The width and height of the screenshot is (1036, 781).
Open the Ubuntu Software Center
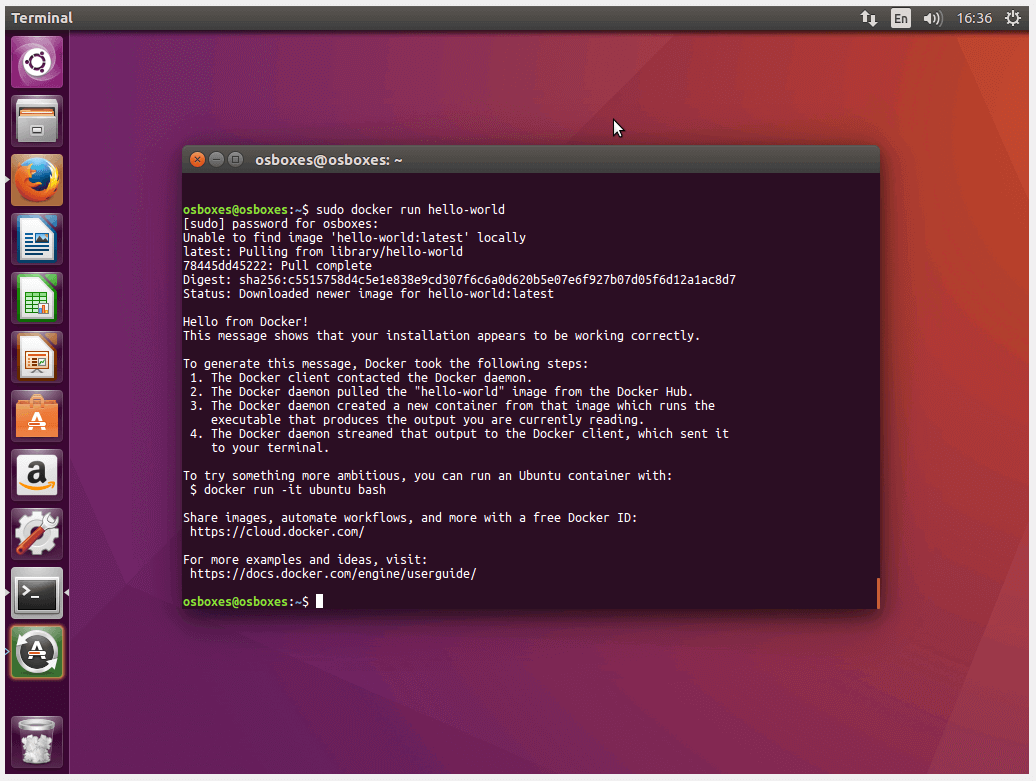point(36,415)
